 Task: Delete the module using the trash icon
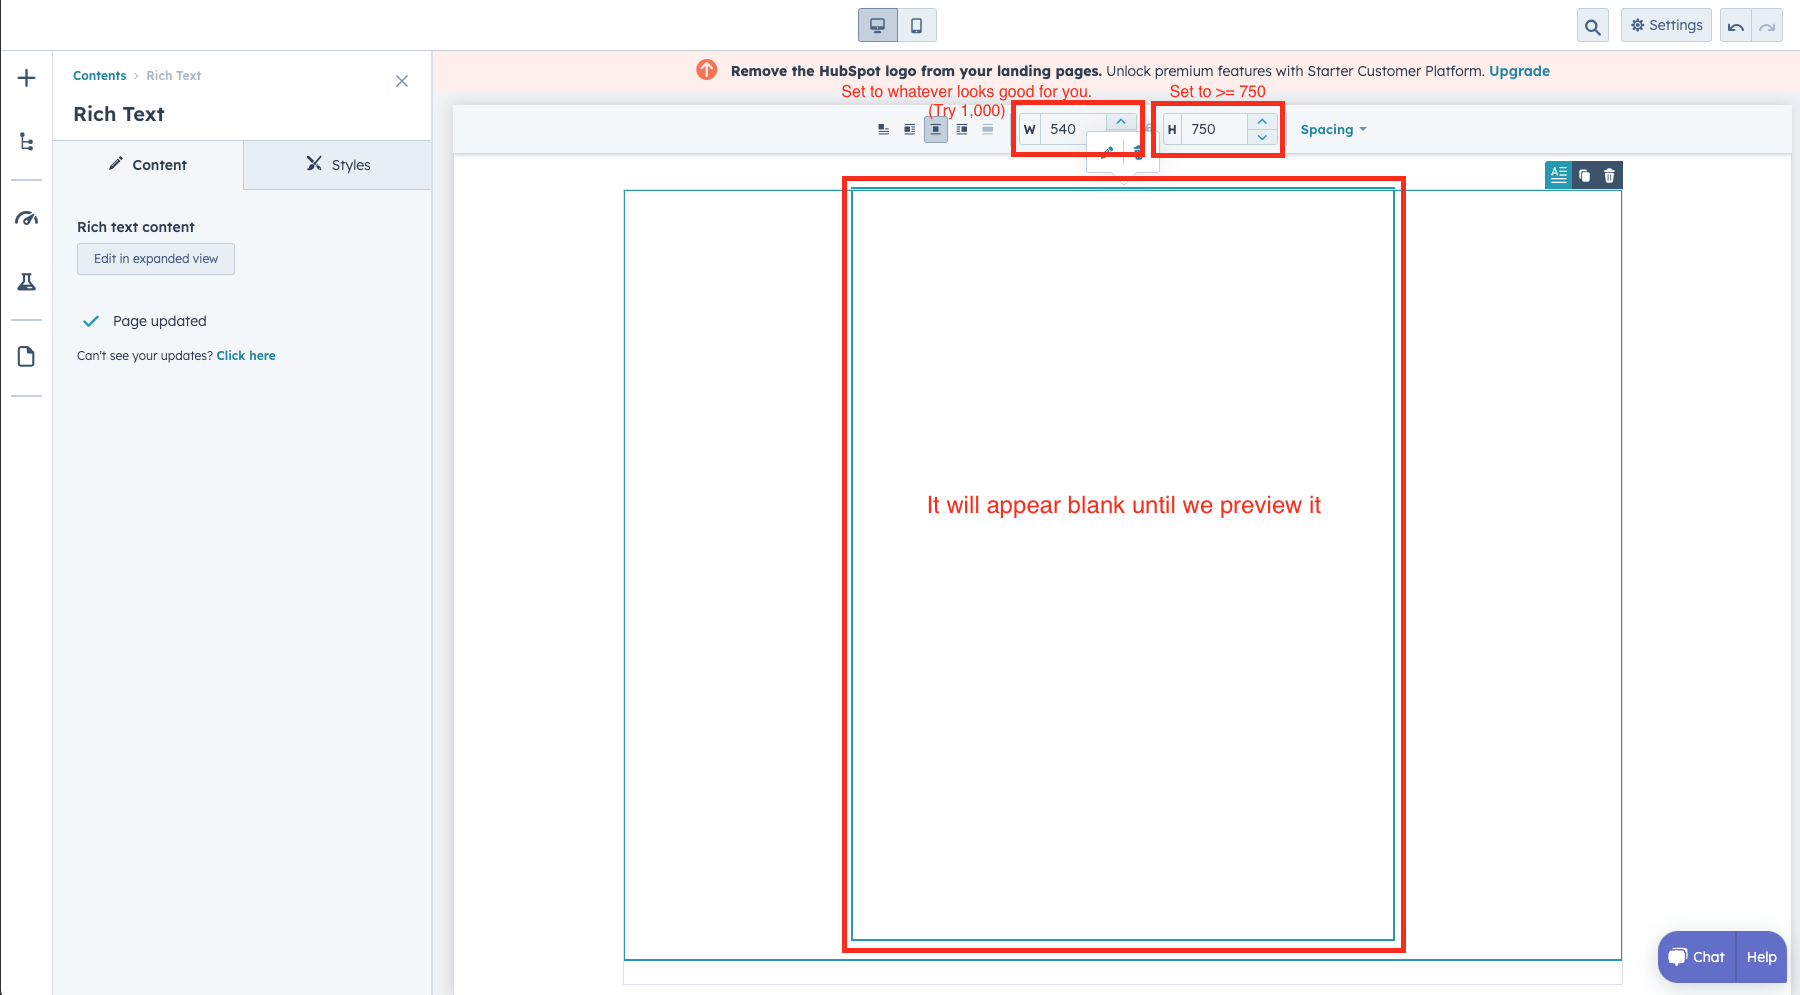[x=1609, y=175]
